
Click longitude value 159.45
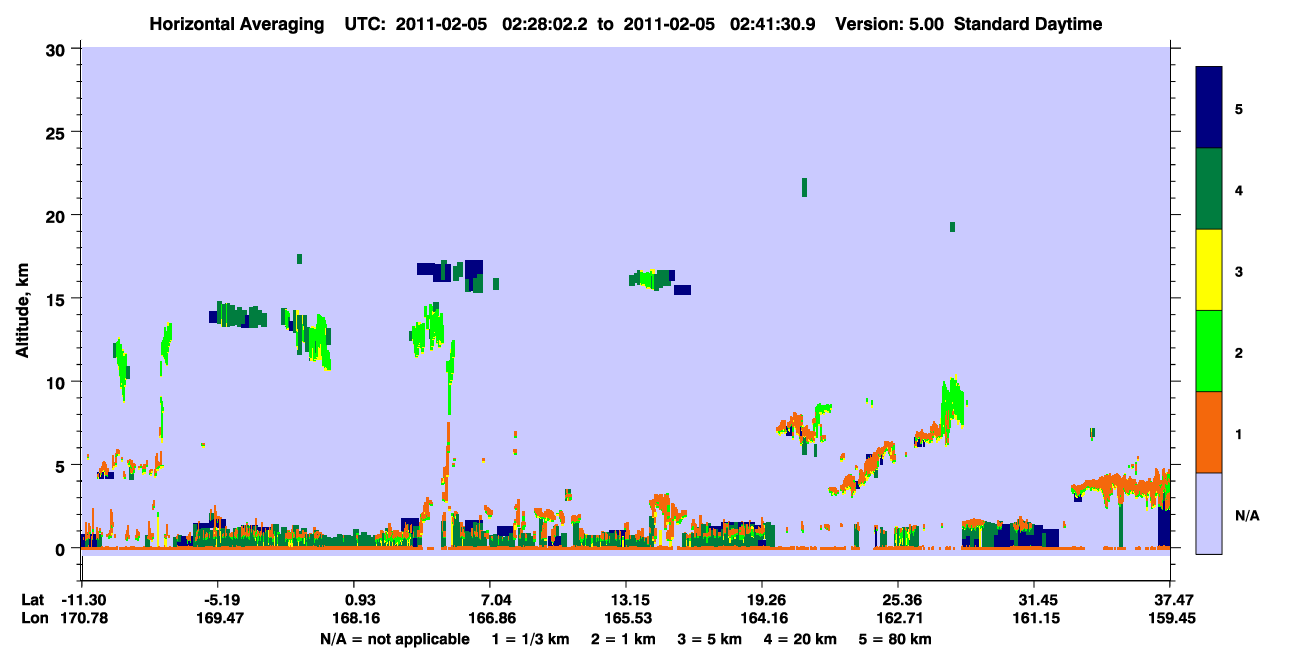pos(1171,619)
